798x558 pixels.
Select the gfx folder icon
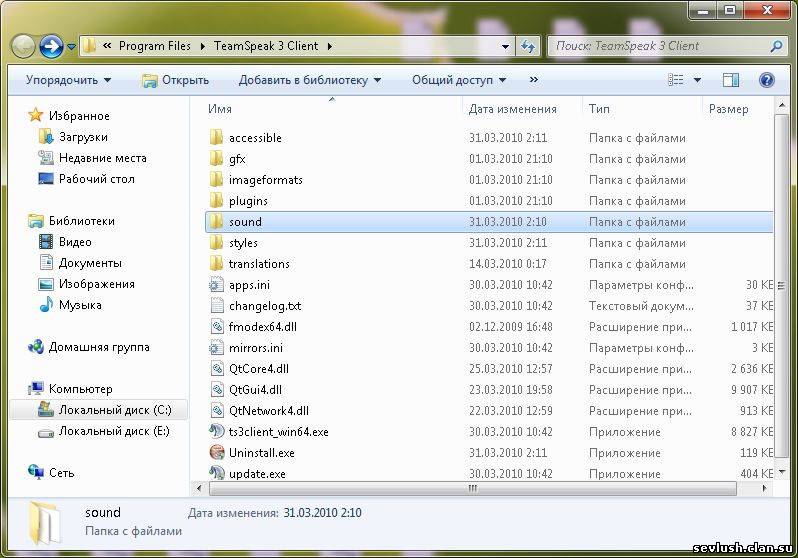pos(216,158)
